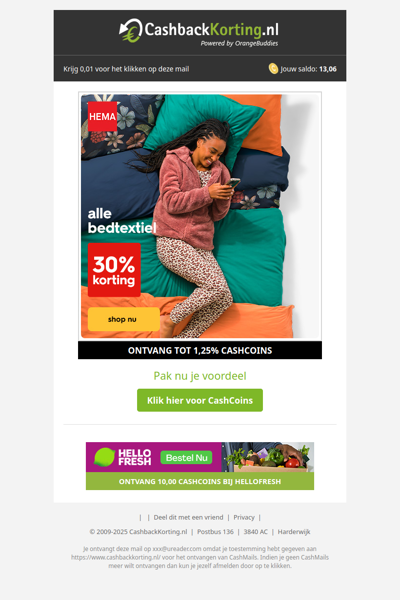The height and width of the screenshot is (600, 400).
Task: Click the 'Jouw saldo: 13,06' balance
Action: tap(309, 69)
